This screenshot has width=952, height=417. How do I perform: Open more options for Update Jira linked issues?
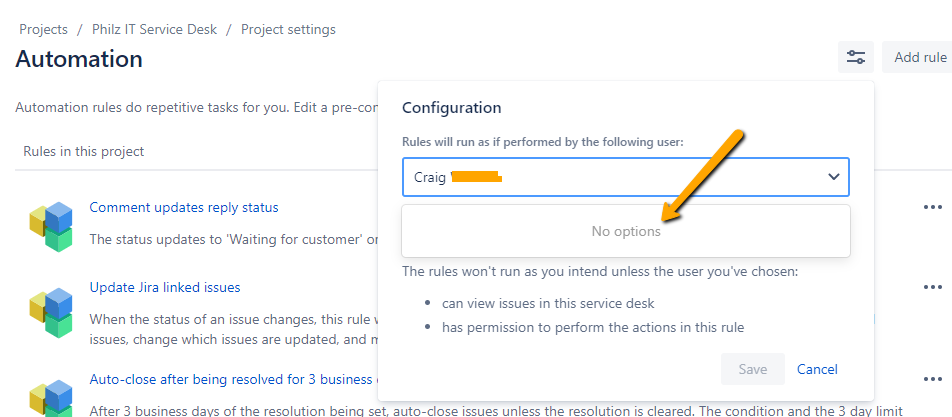pyautogui.click(x=933, y=287)
